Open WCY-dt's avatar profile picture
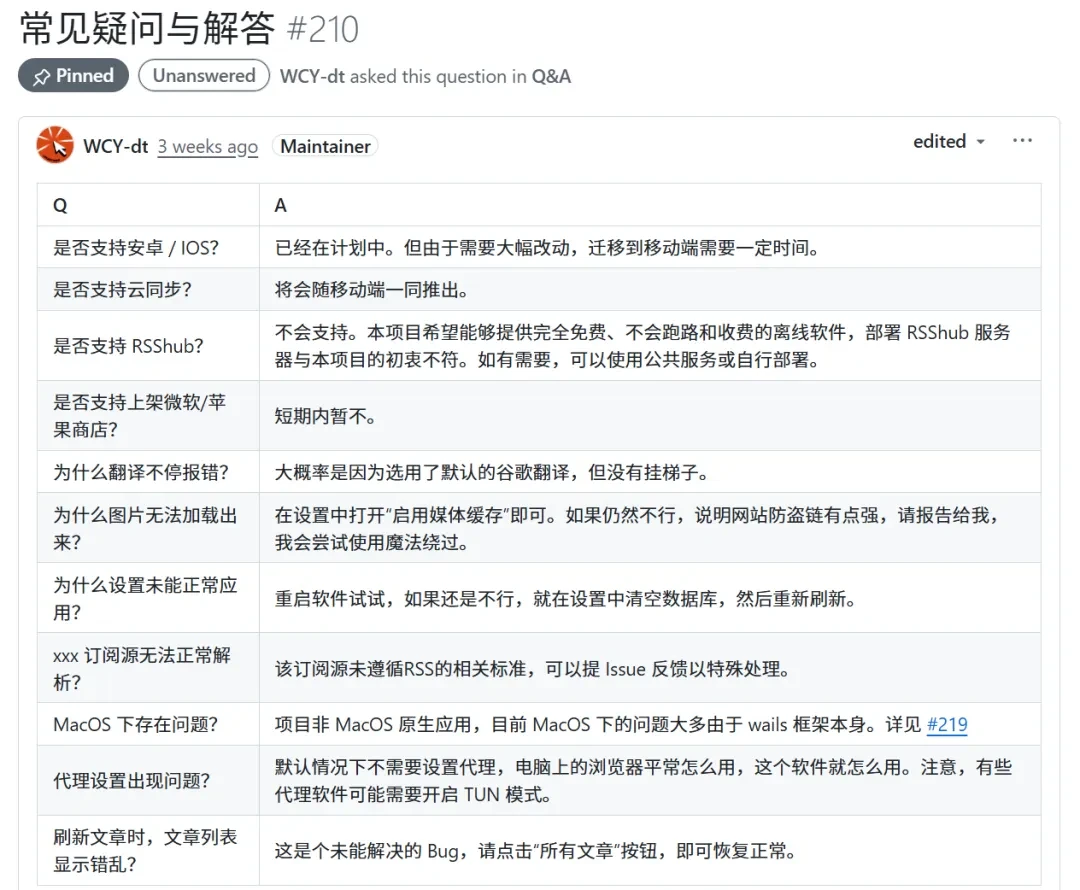 [55, 145]
